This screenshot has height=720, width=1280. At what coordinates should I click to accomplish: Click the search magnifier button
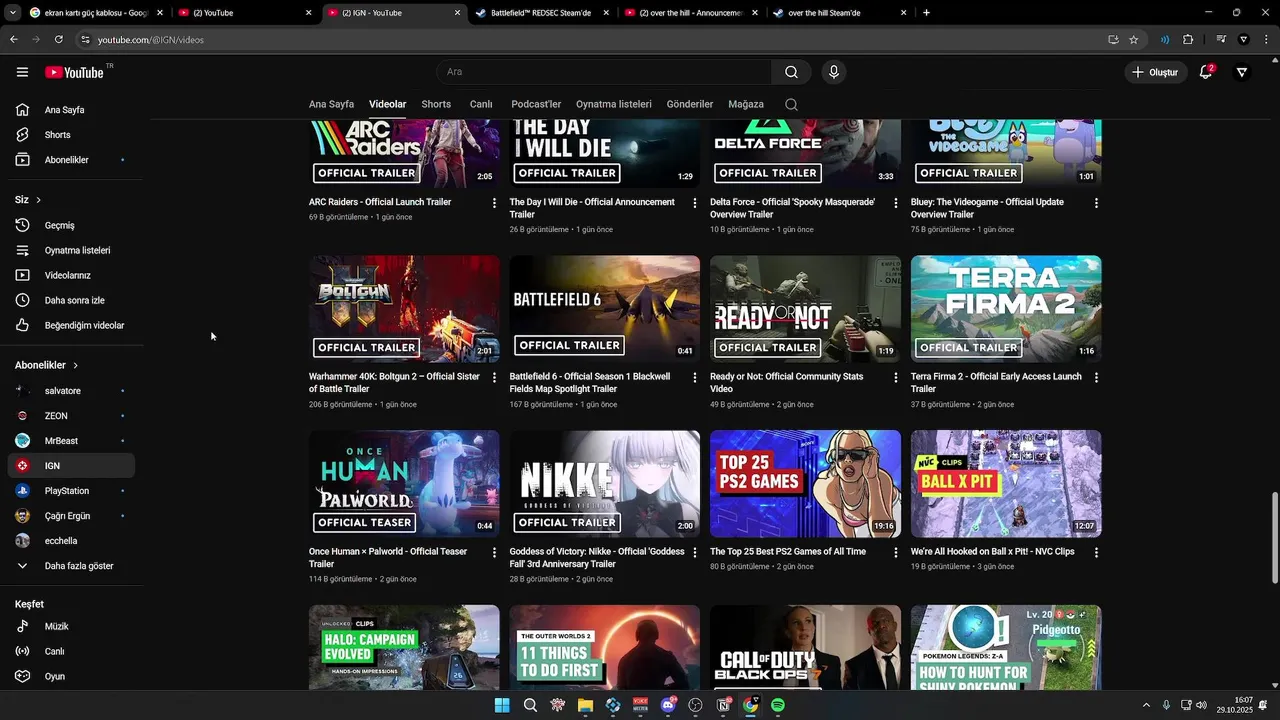pos(791,72)
